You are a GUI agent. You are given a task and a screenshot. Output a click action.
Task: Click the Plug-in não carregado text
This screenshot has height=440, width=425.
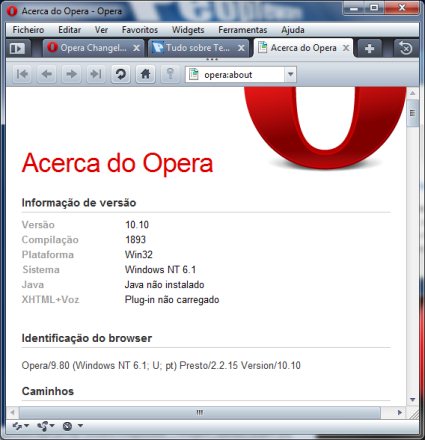pos(172,300)
